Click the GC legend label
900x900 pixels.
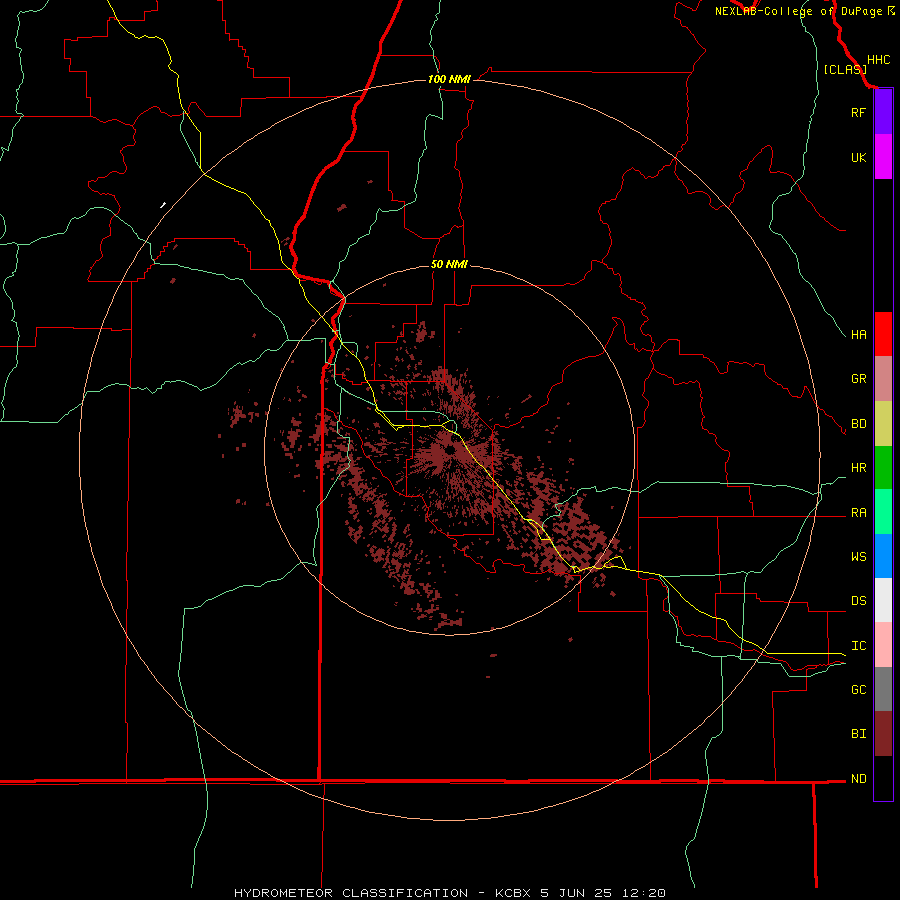(858, 689)
